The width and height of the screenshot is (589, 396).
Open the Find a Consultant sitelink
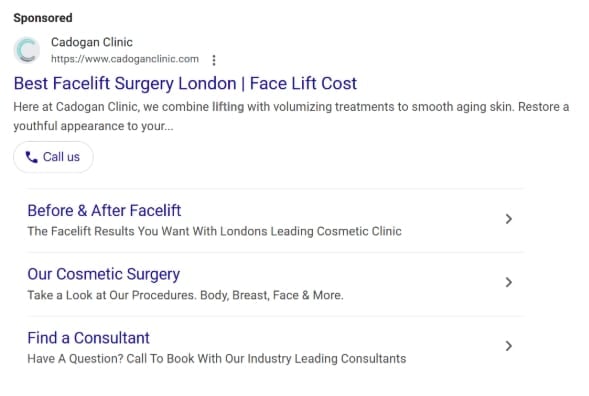coord(88,338)
